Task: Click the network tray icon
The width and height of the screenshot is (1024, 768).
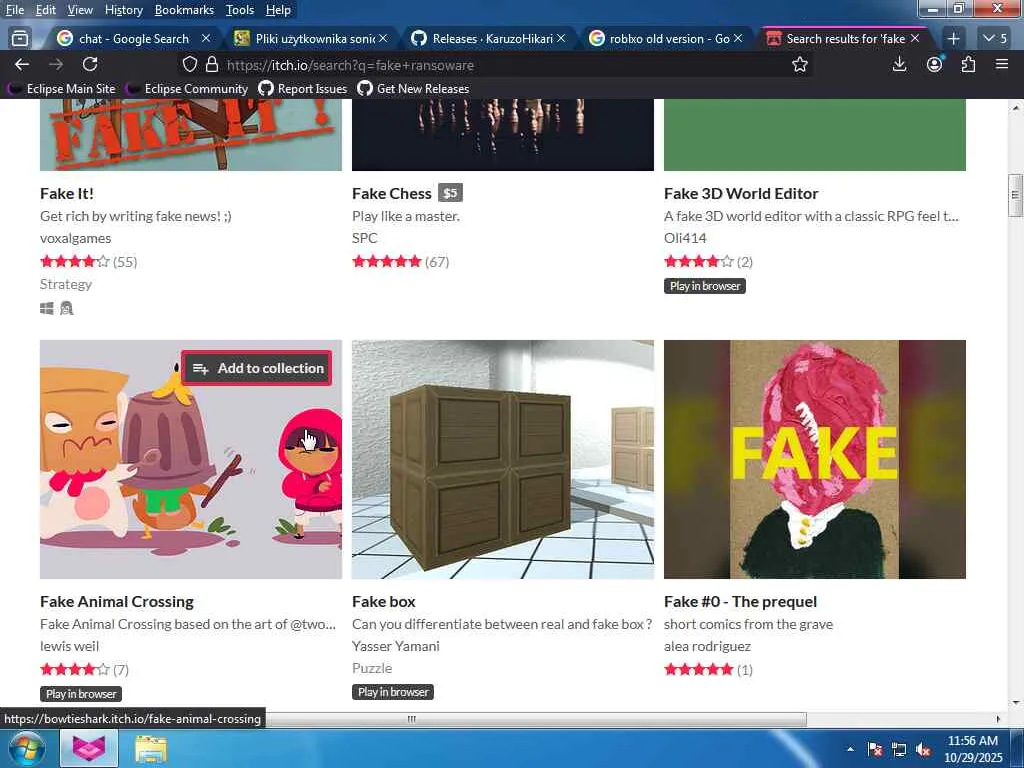Action: click(x=899, y=750)
